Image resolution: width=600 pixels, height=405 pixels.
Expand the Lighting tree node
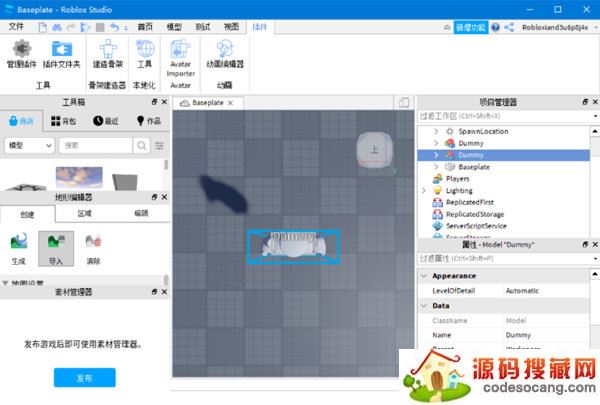424,191
